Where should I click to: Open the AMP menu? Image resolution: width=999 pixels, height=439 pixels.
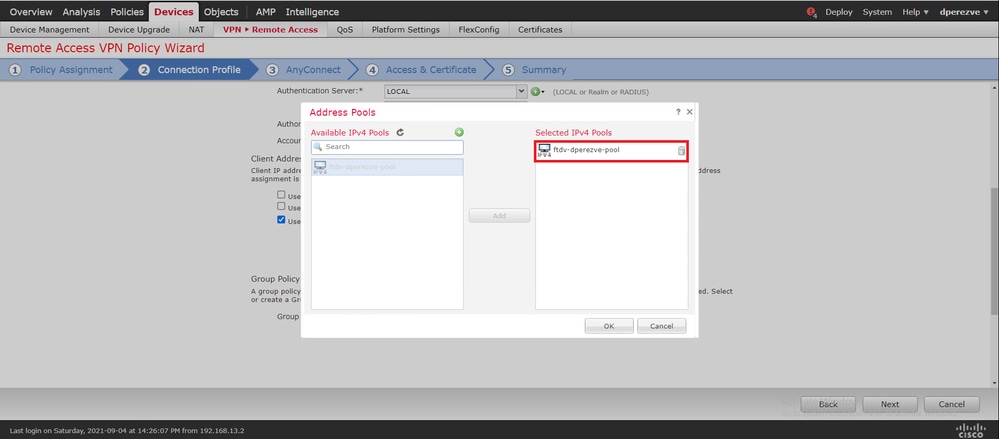[266, 12]
